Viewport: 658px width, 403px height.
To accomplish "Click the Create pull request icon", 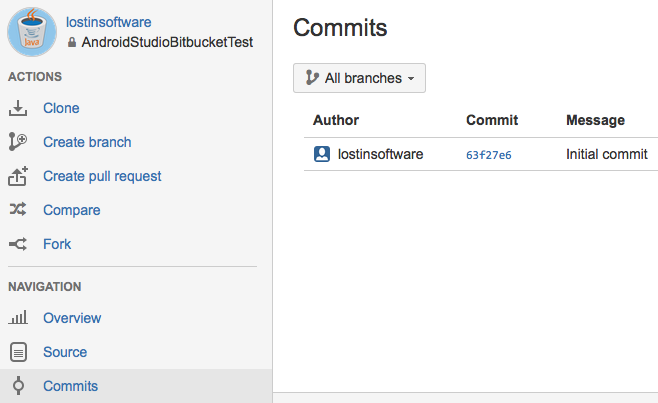I will (18, 176).
